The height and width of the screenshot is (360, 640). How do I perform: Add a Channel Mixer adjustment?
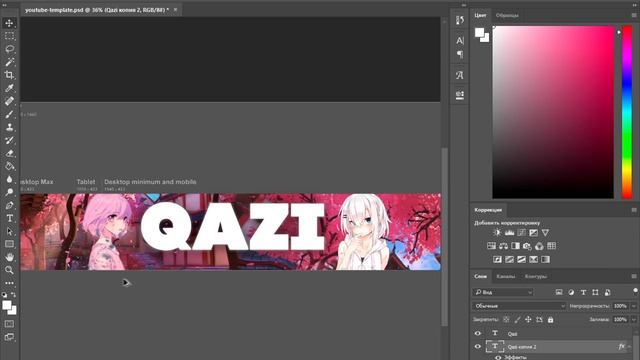[540, 246]
